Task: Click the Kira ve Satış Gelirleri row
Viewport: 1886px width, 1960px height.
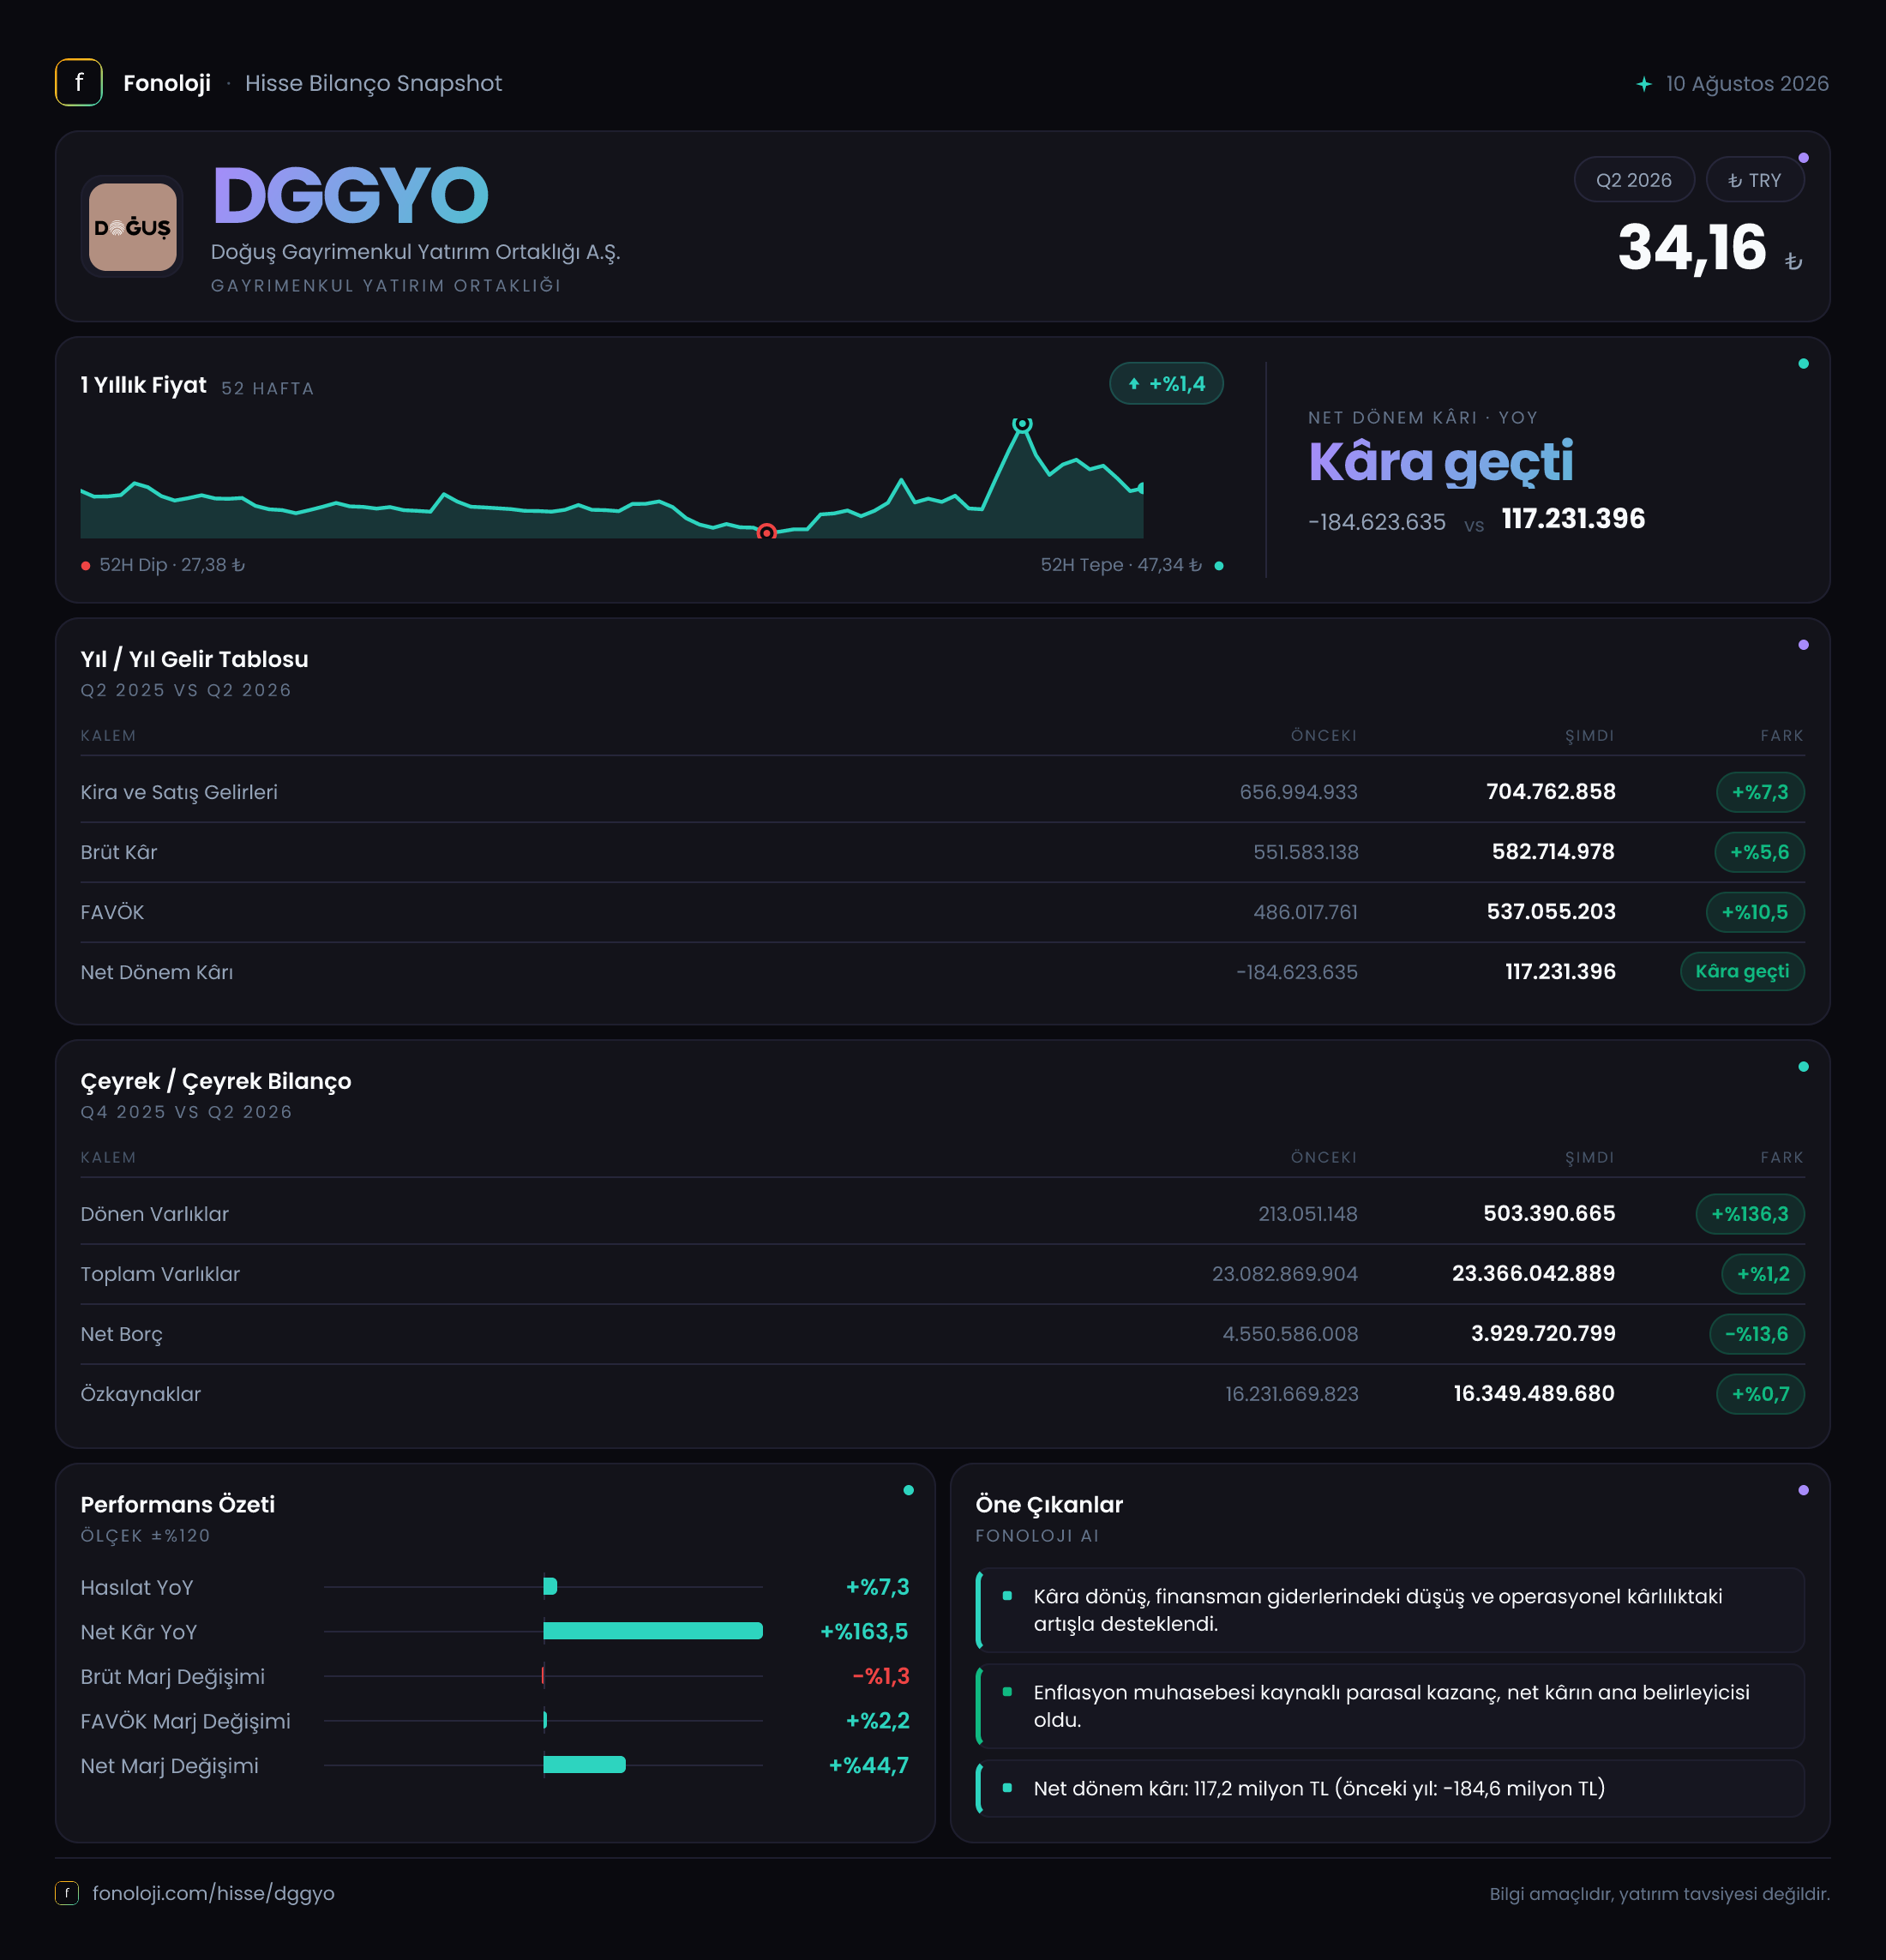Action: tap(942, 792)
